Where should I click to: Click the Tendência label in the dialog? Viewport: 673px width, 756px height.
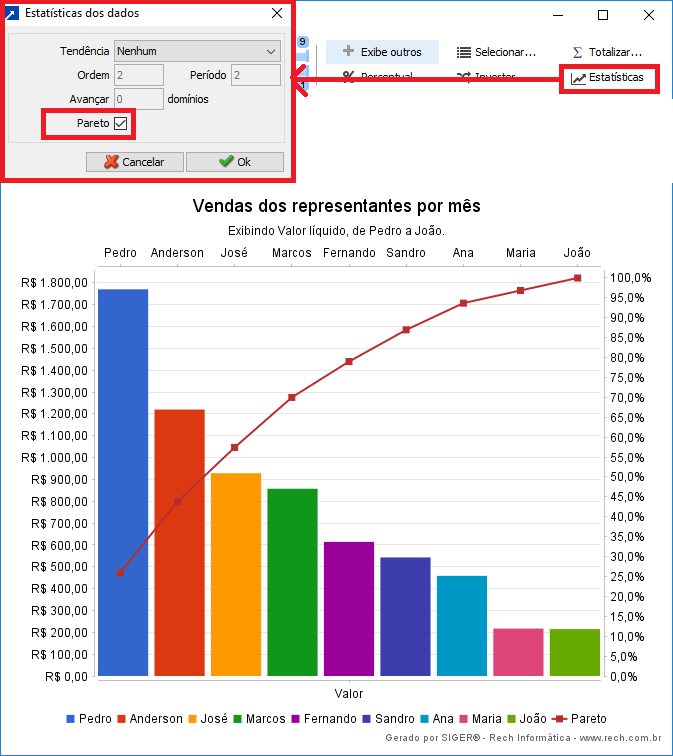coord(84,51)
